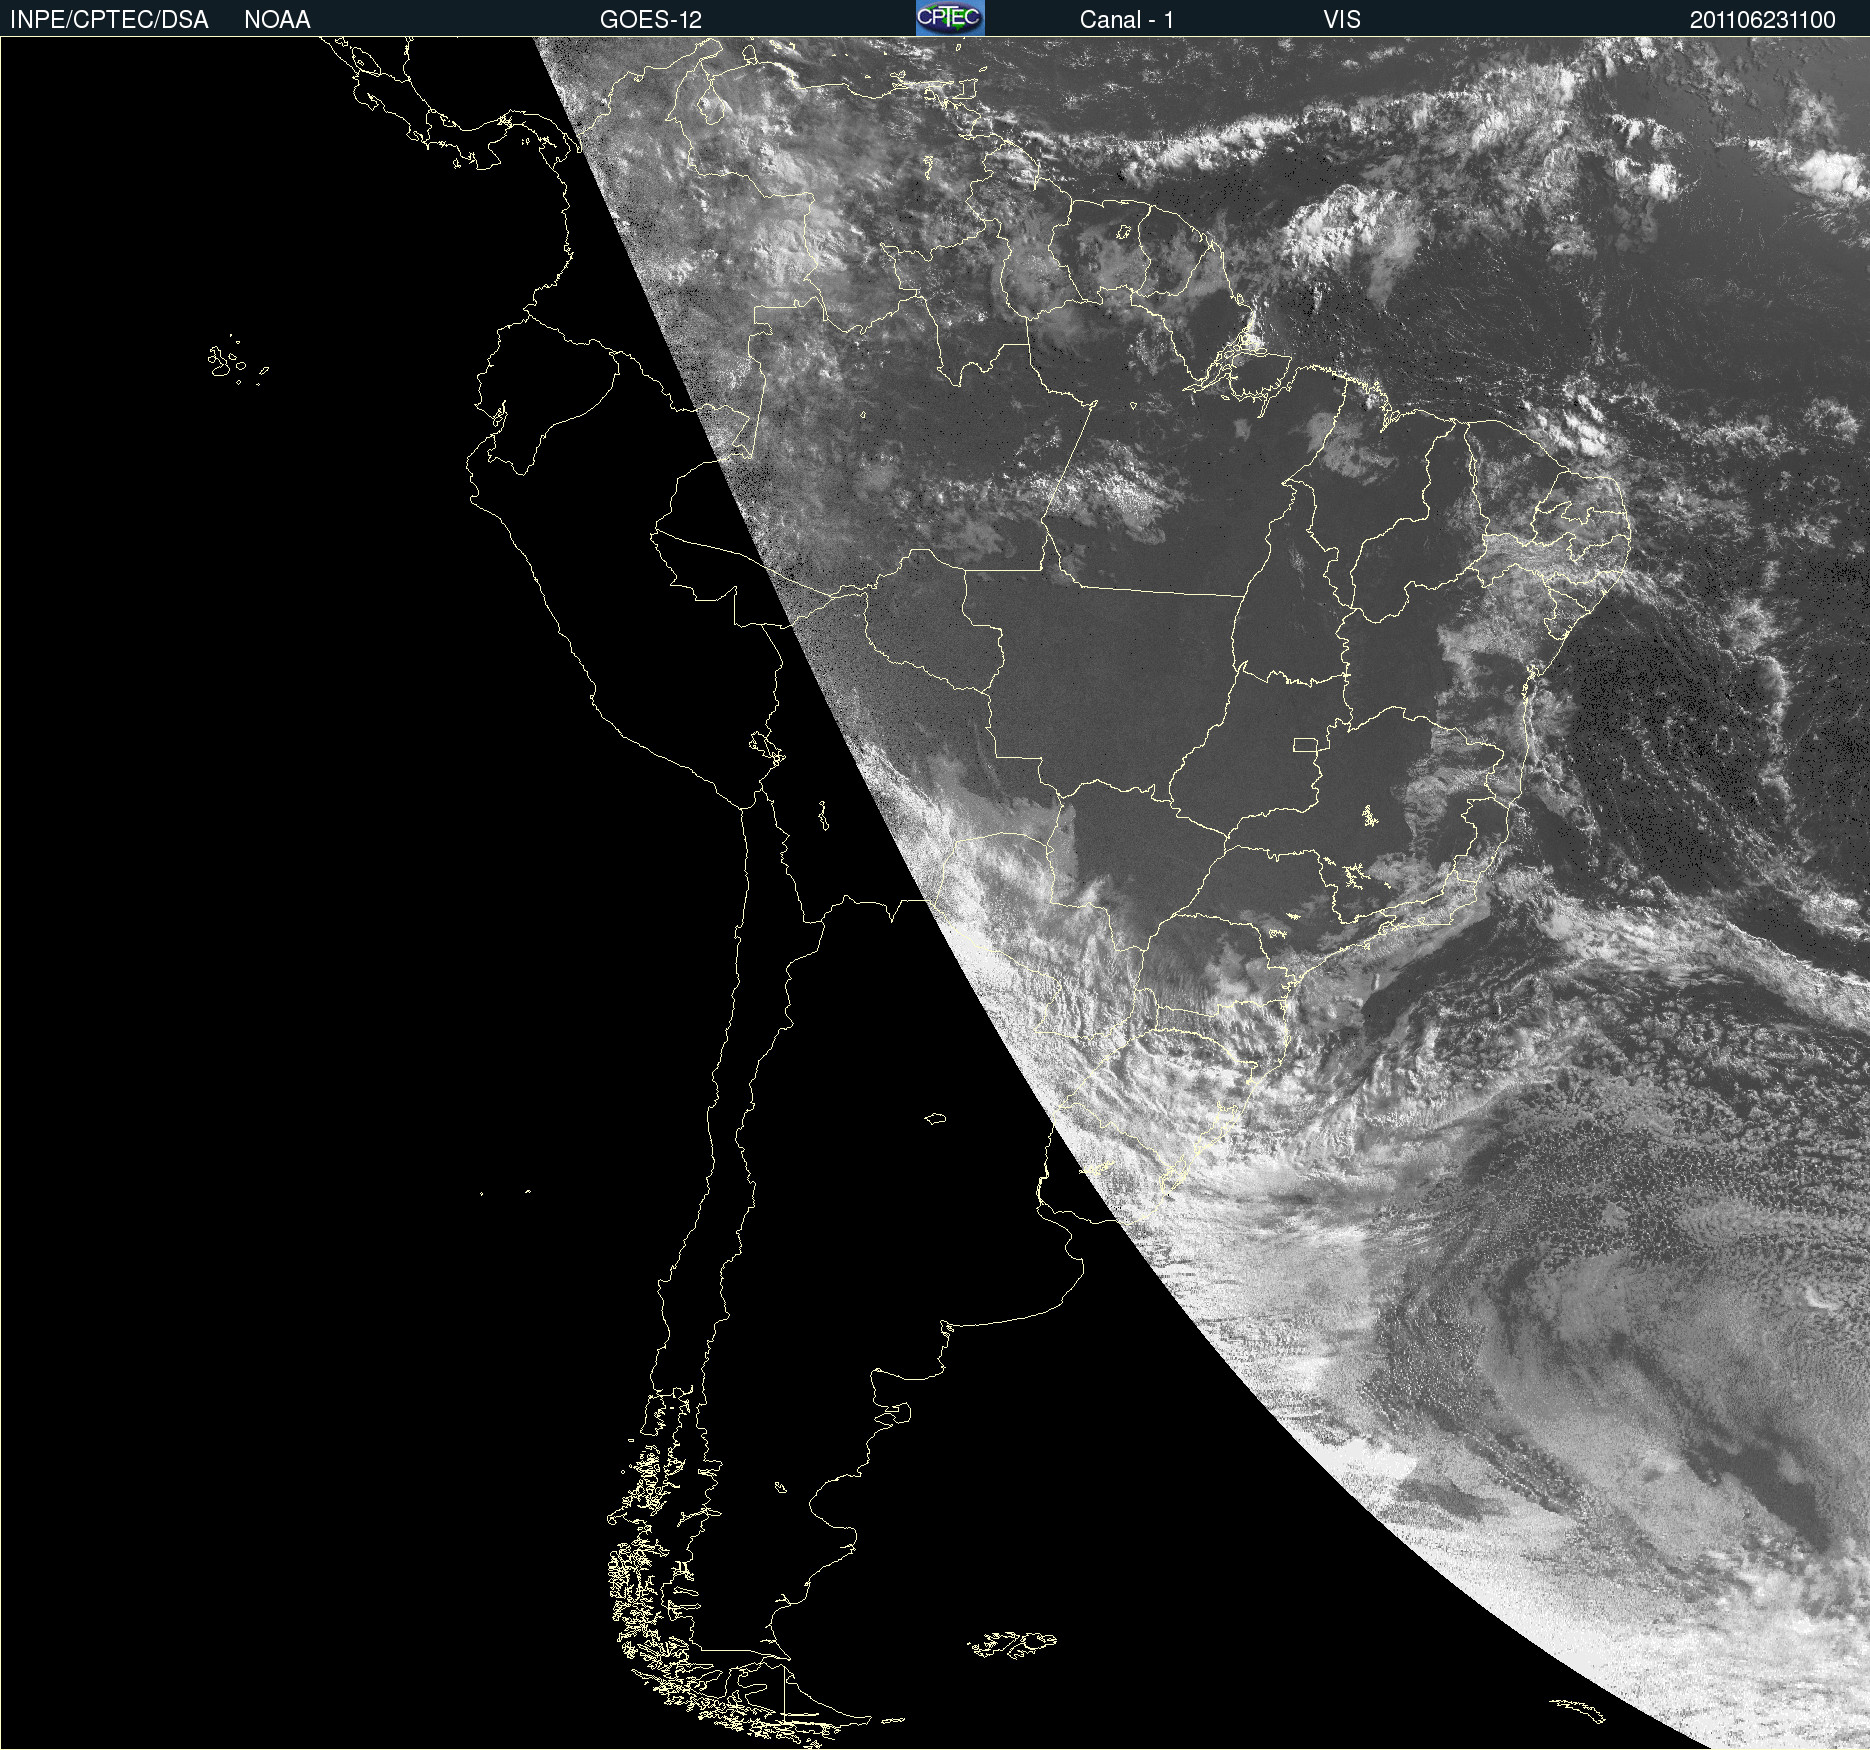Click the NOAA label in header
Image resolution: width=1870 pixels, height=1750 pixels.
277,19
